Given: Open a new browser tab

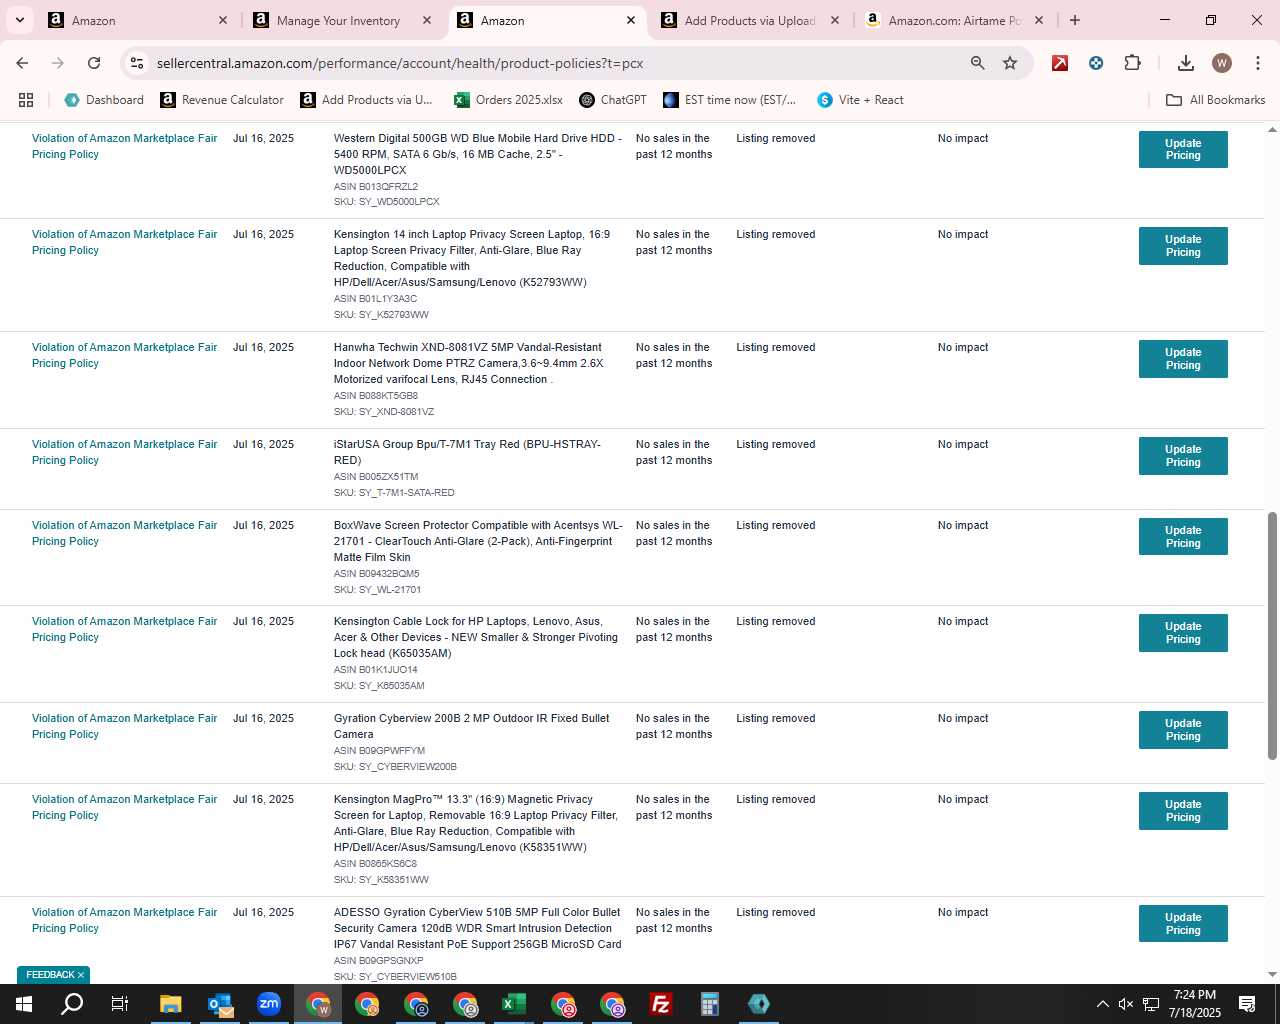Looking at the screenshot, I should (1075, 20).
